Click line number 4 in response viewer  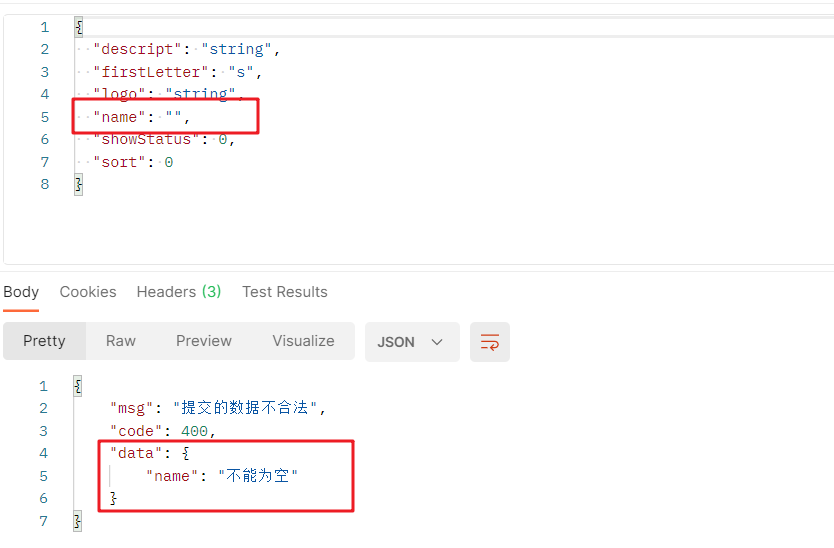coord(44,453)
